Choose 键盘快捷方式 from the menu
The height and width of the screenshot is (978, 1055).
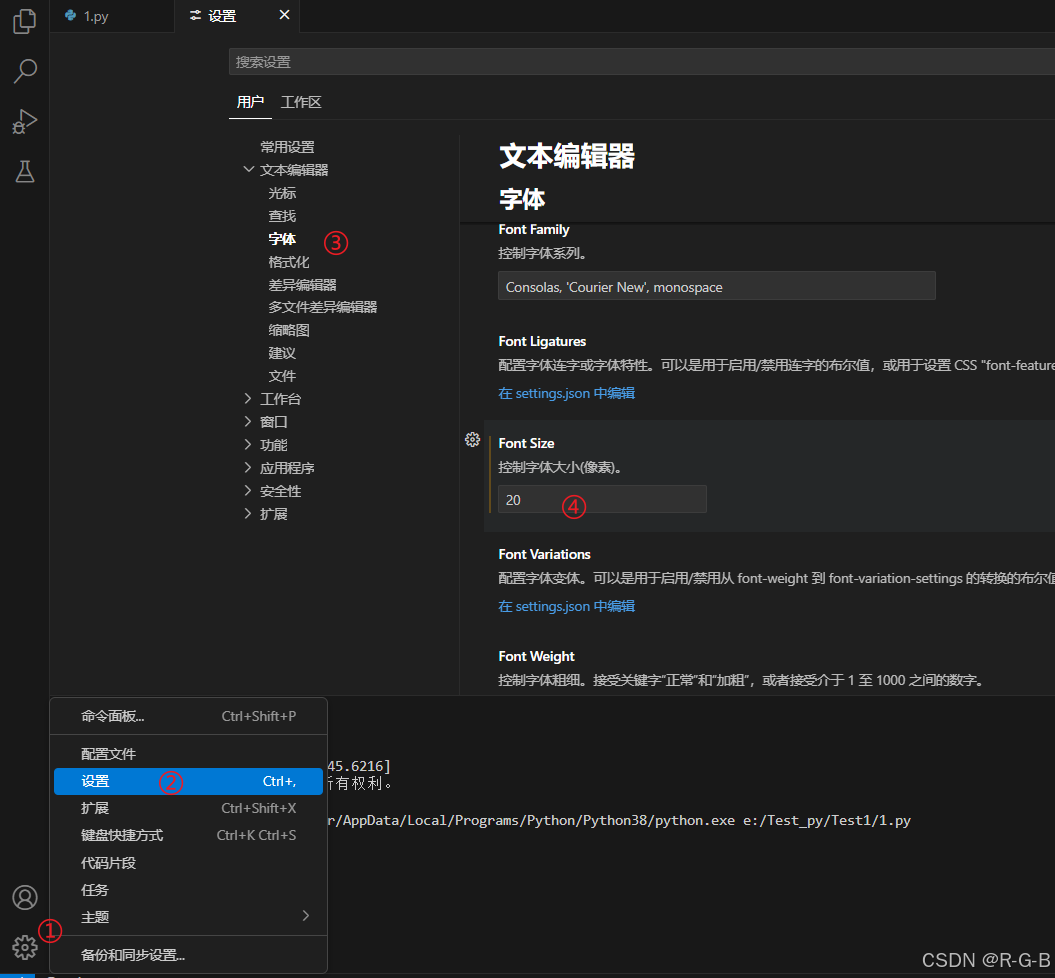[188, 835]
